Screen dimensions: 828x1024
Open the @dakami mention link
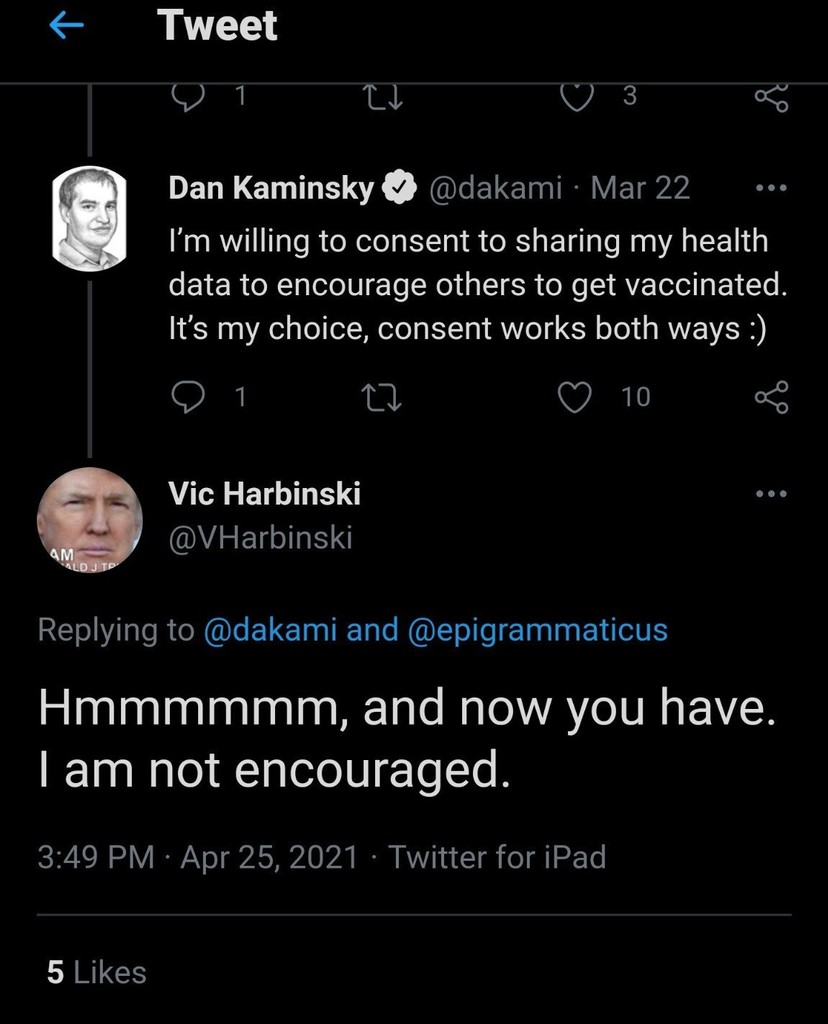[269, 630]
